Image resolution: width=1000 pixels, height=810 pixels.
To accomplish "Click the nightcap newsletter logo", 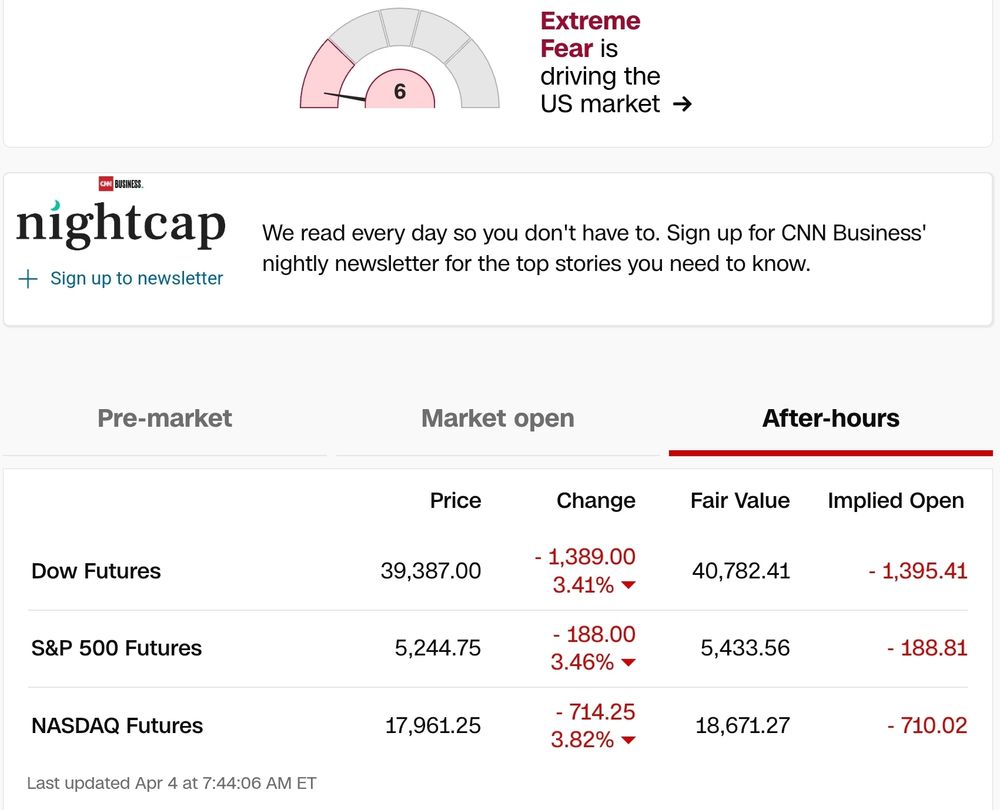I will tap(121, 225).
